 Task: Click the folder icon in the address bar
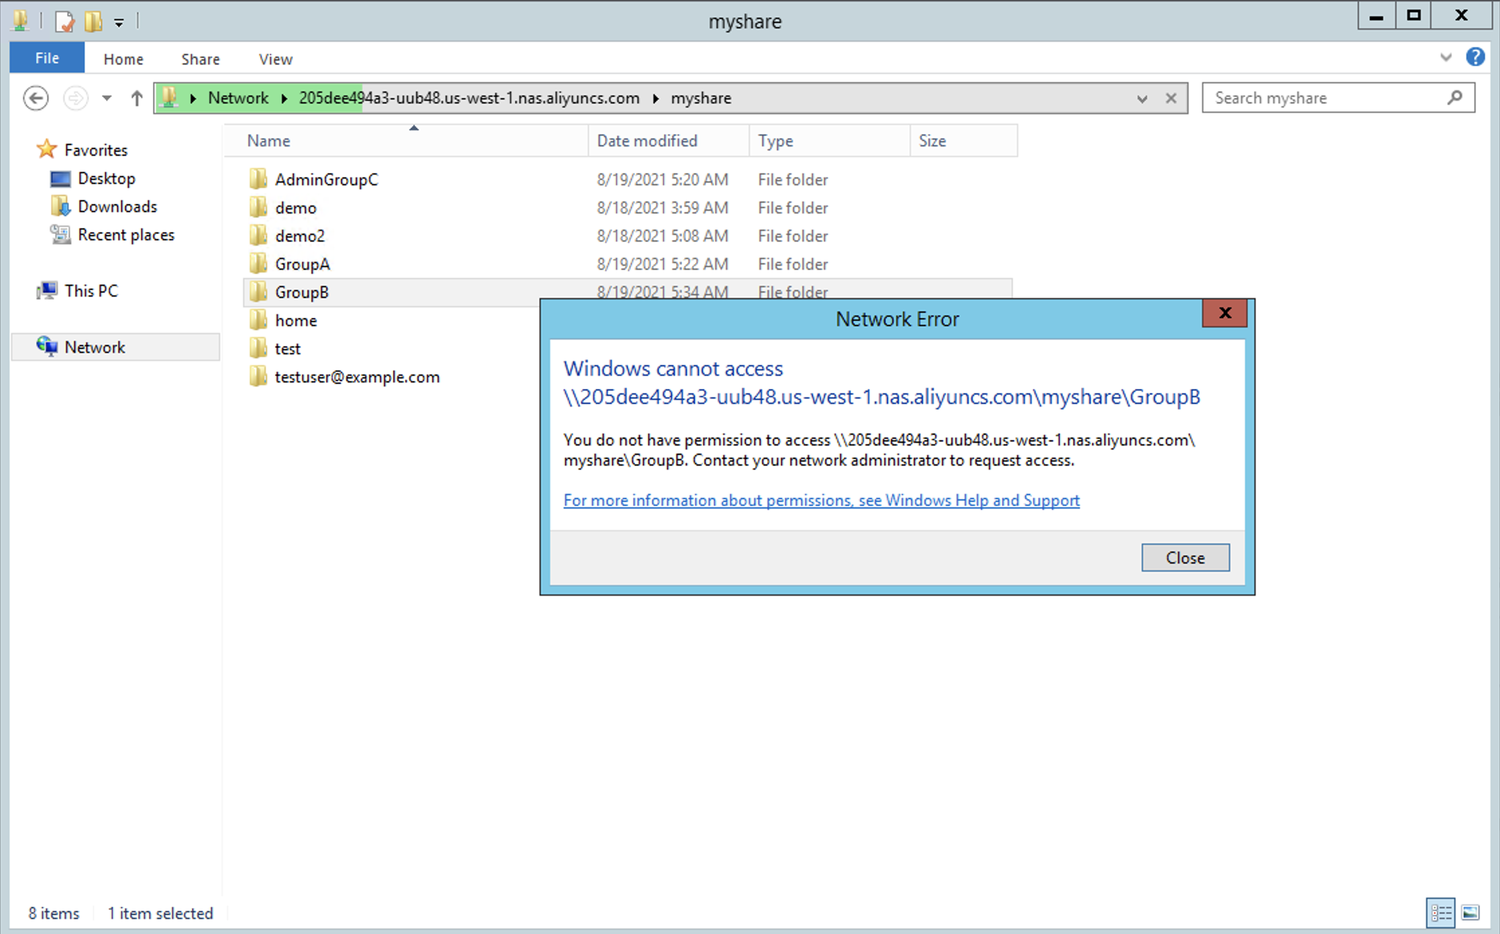click(x=169, y=98)
